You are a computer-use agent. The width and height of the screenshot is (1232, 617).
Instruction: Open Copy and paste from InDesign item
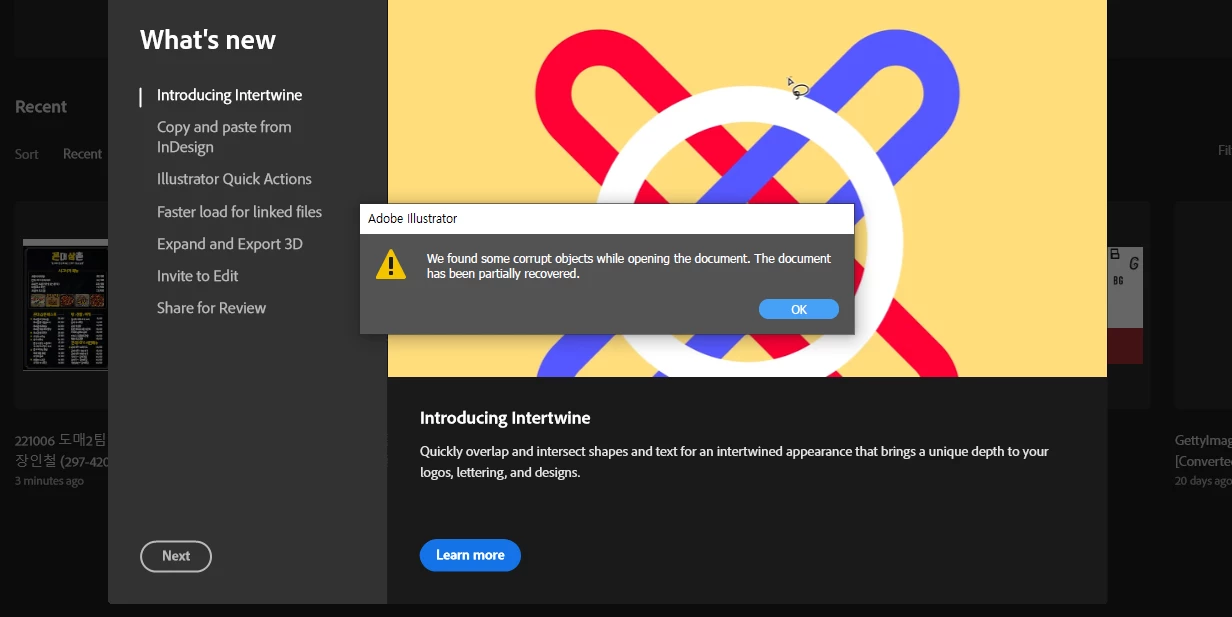tap(224, 137)
